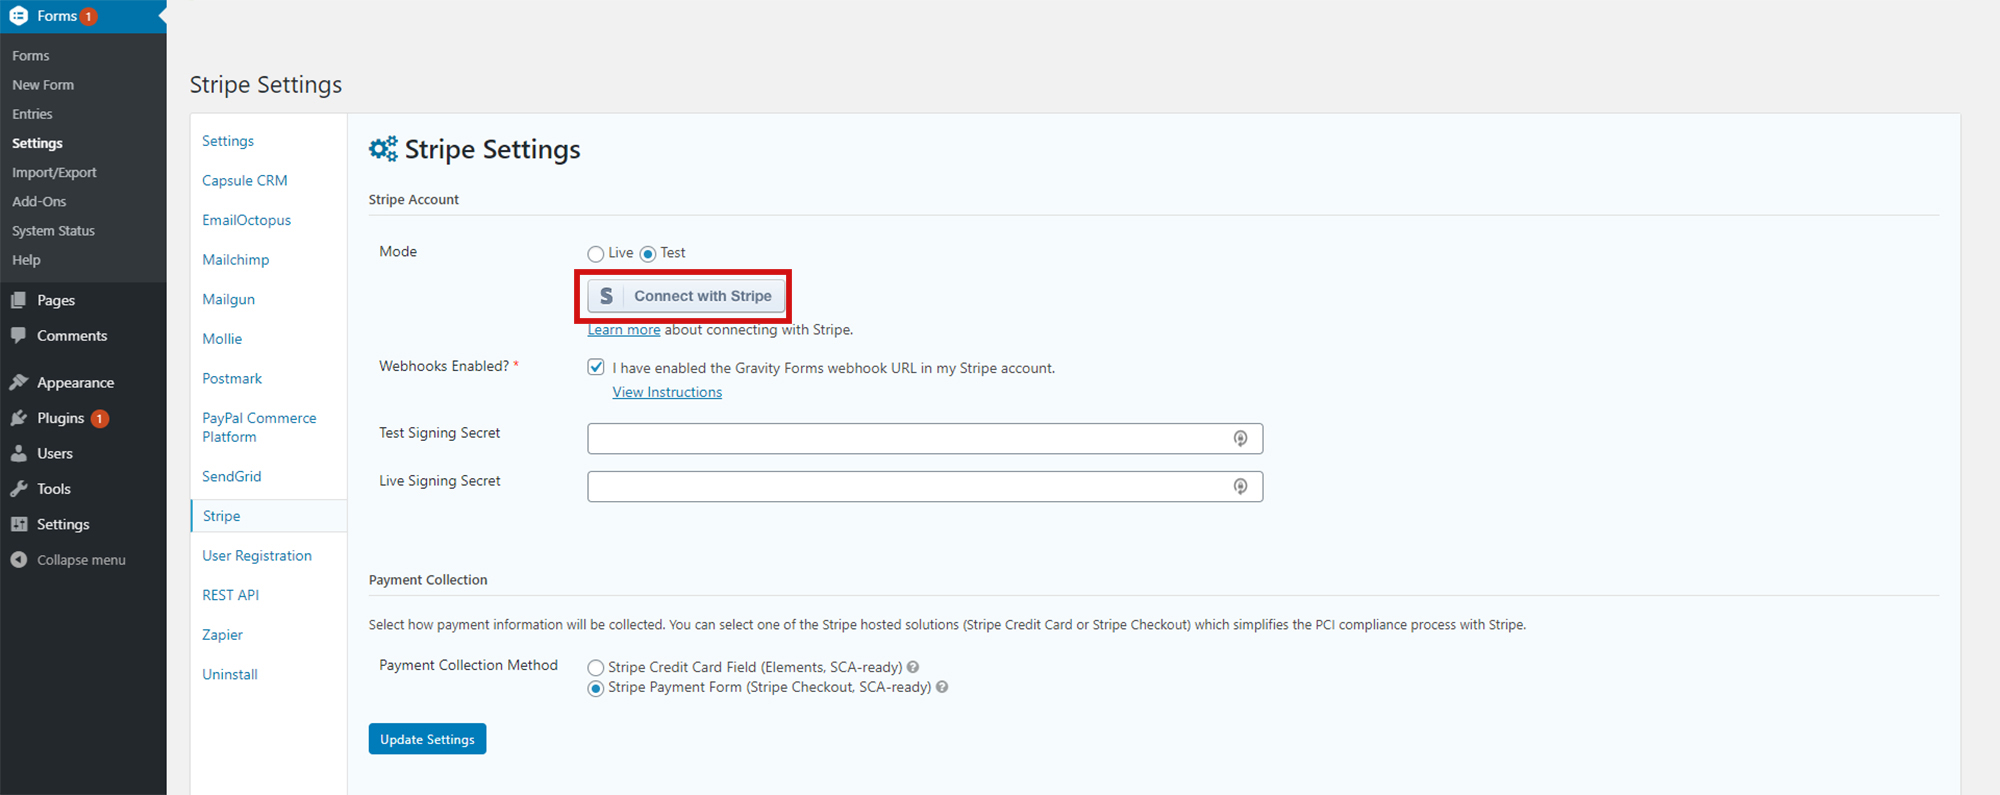Click the Gravity Forms icon in sidebar
Screen dimensions: 2000x795
[19, 16]
